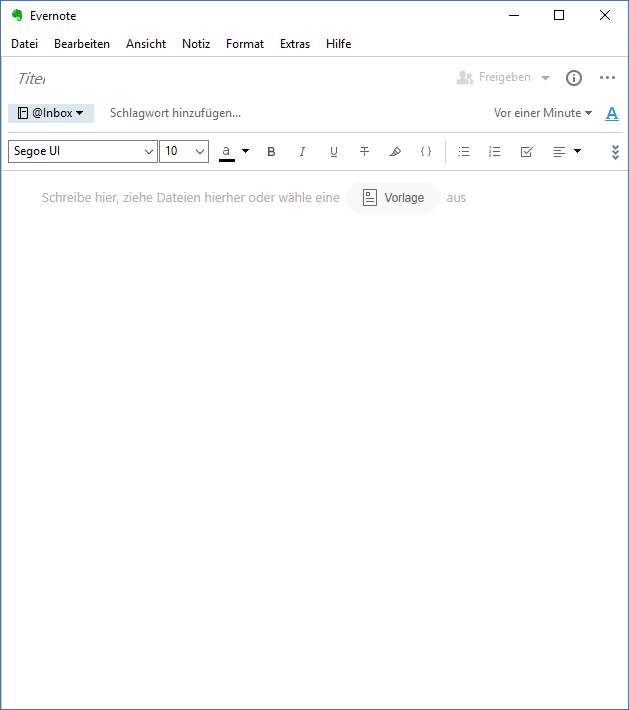Image resolution: width=629 pixels, height=710 pixels.
Task: Toggle underline formatting
Action: pos(334,152)
